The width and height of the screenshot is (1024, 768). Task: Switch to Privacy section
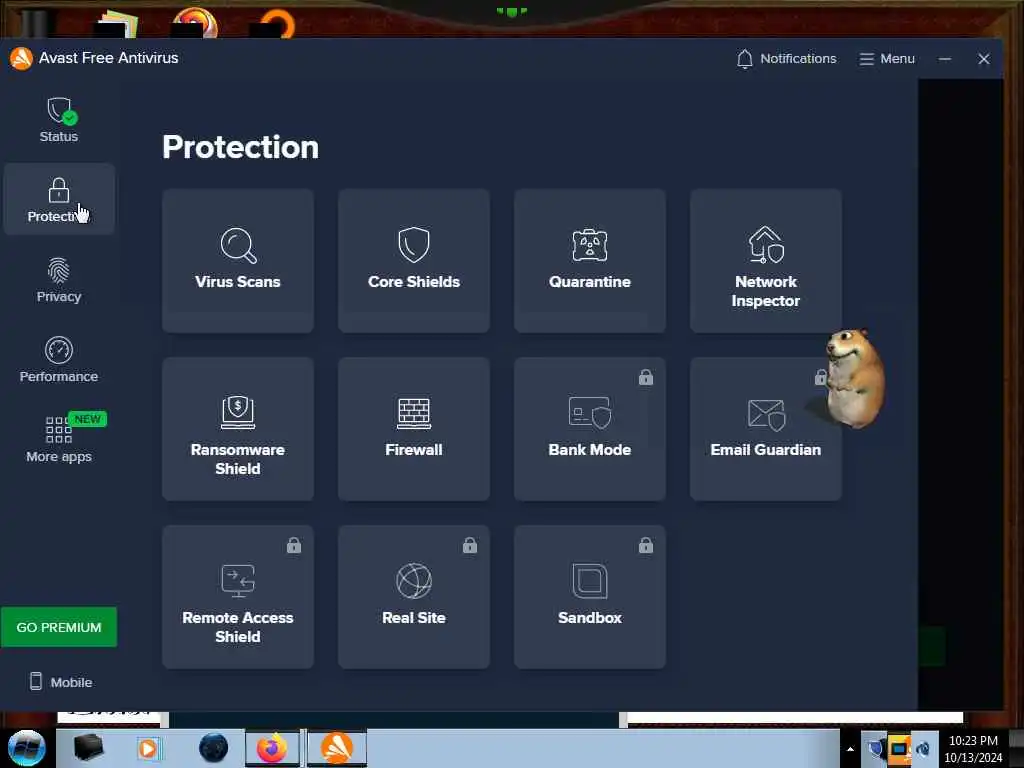59,280
